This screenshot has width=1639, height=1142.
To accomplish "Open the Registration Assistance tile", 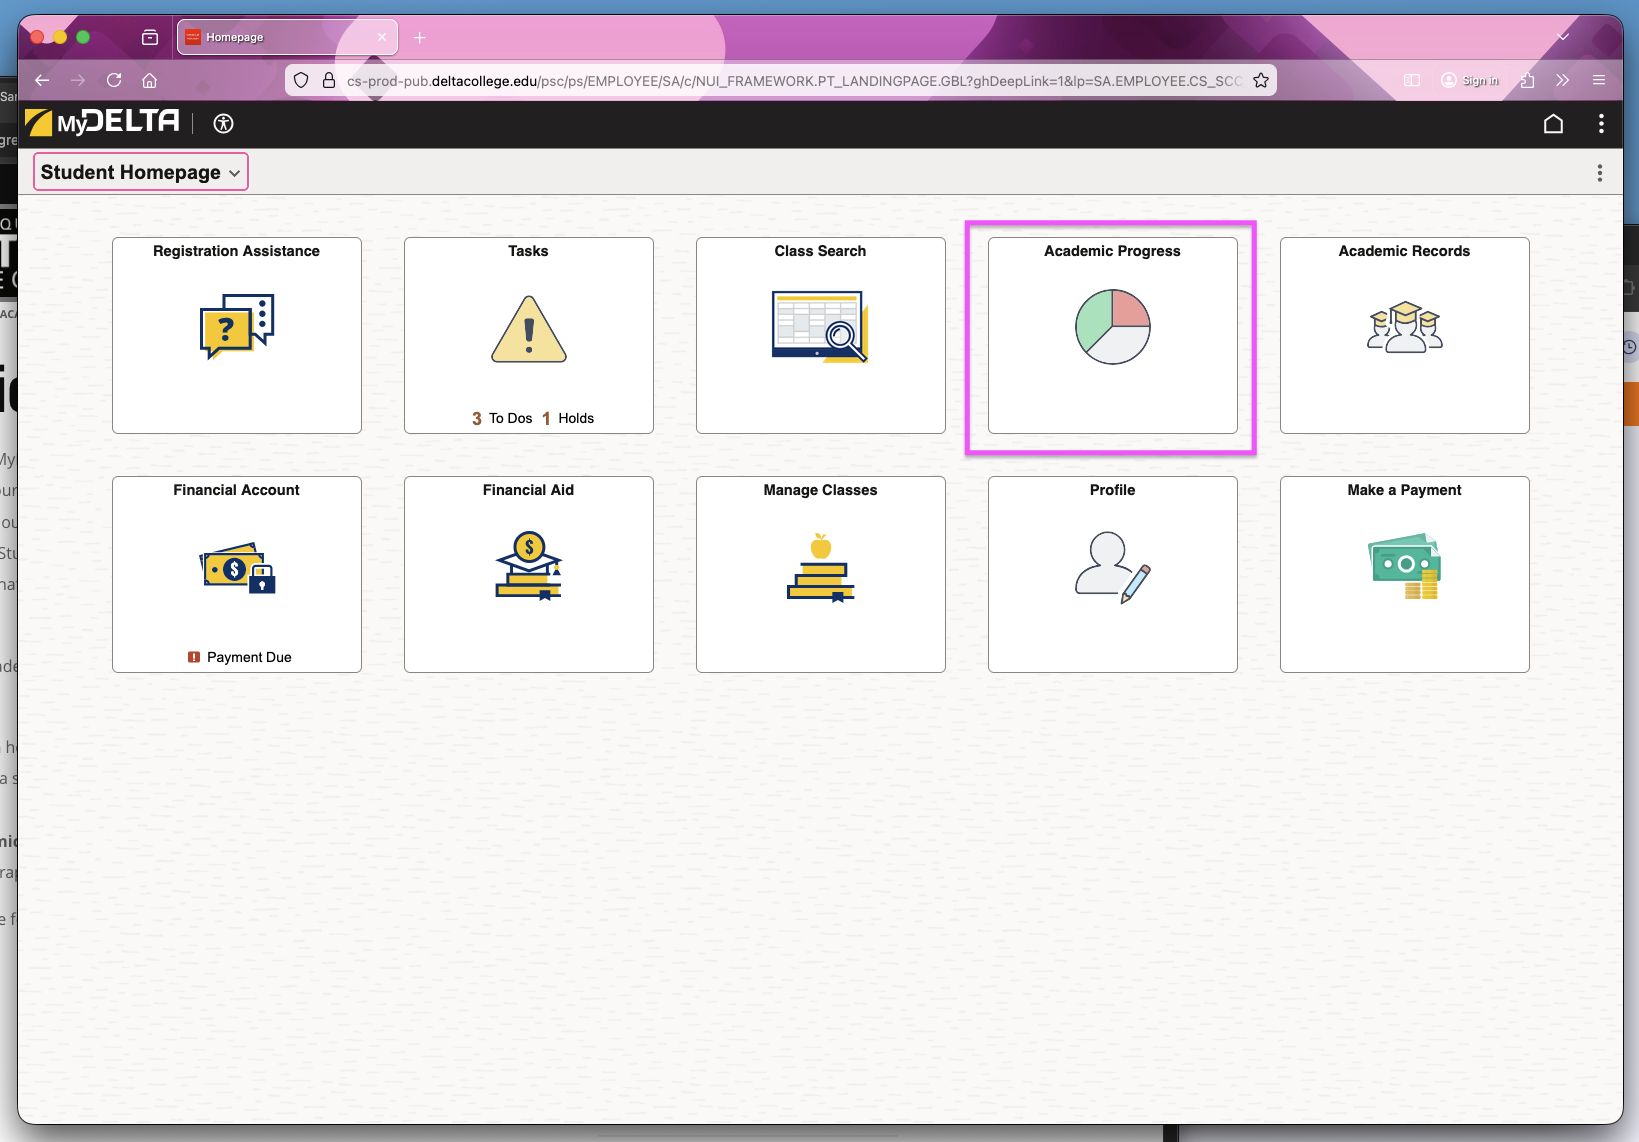I will click(x=236, y=335).
